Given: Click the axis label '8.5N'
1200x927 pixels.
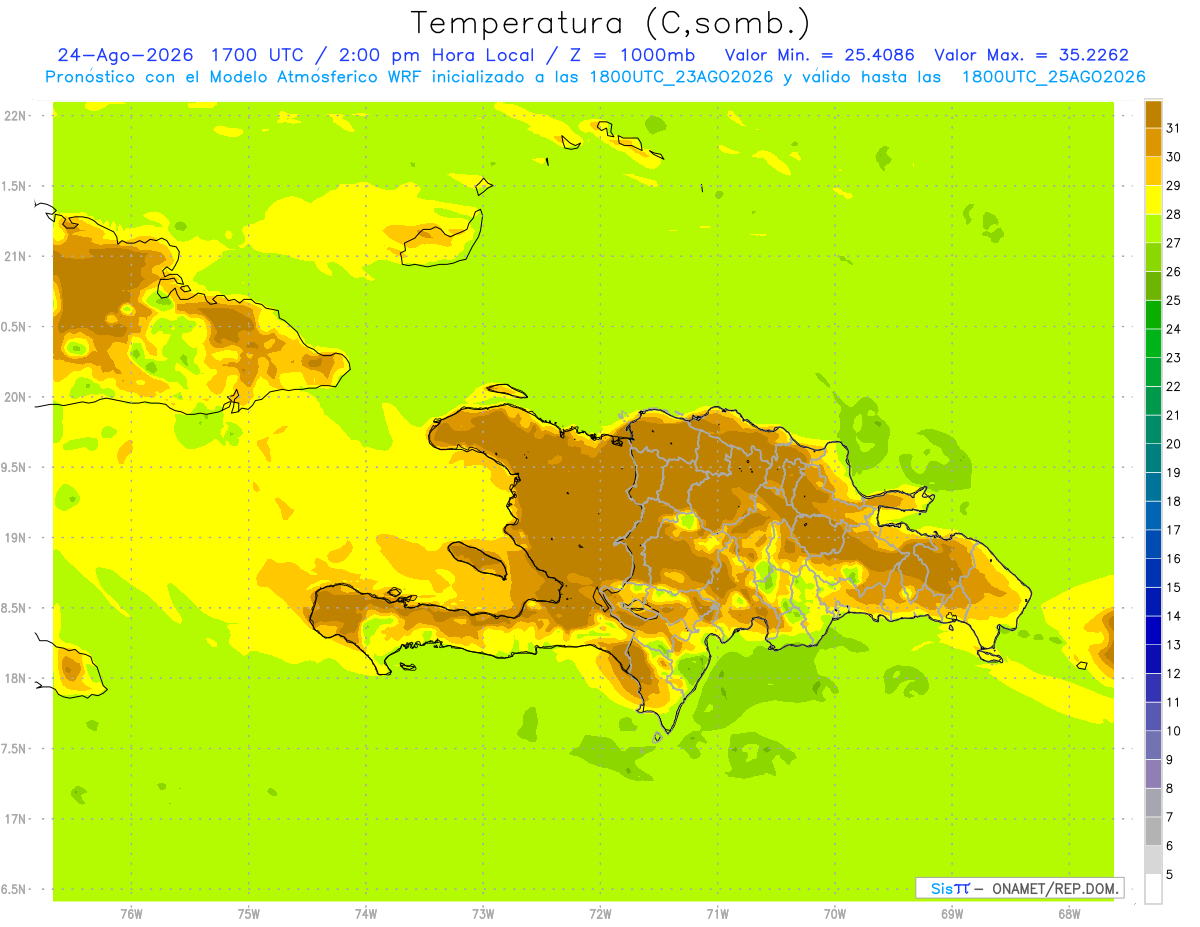Looking at the screenshot, I should tap(15, 608).
